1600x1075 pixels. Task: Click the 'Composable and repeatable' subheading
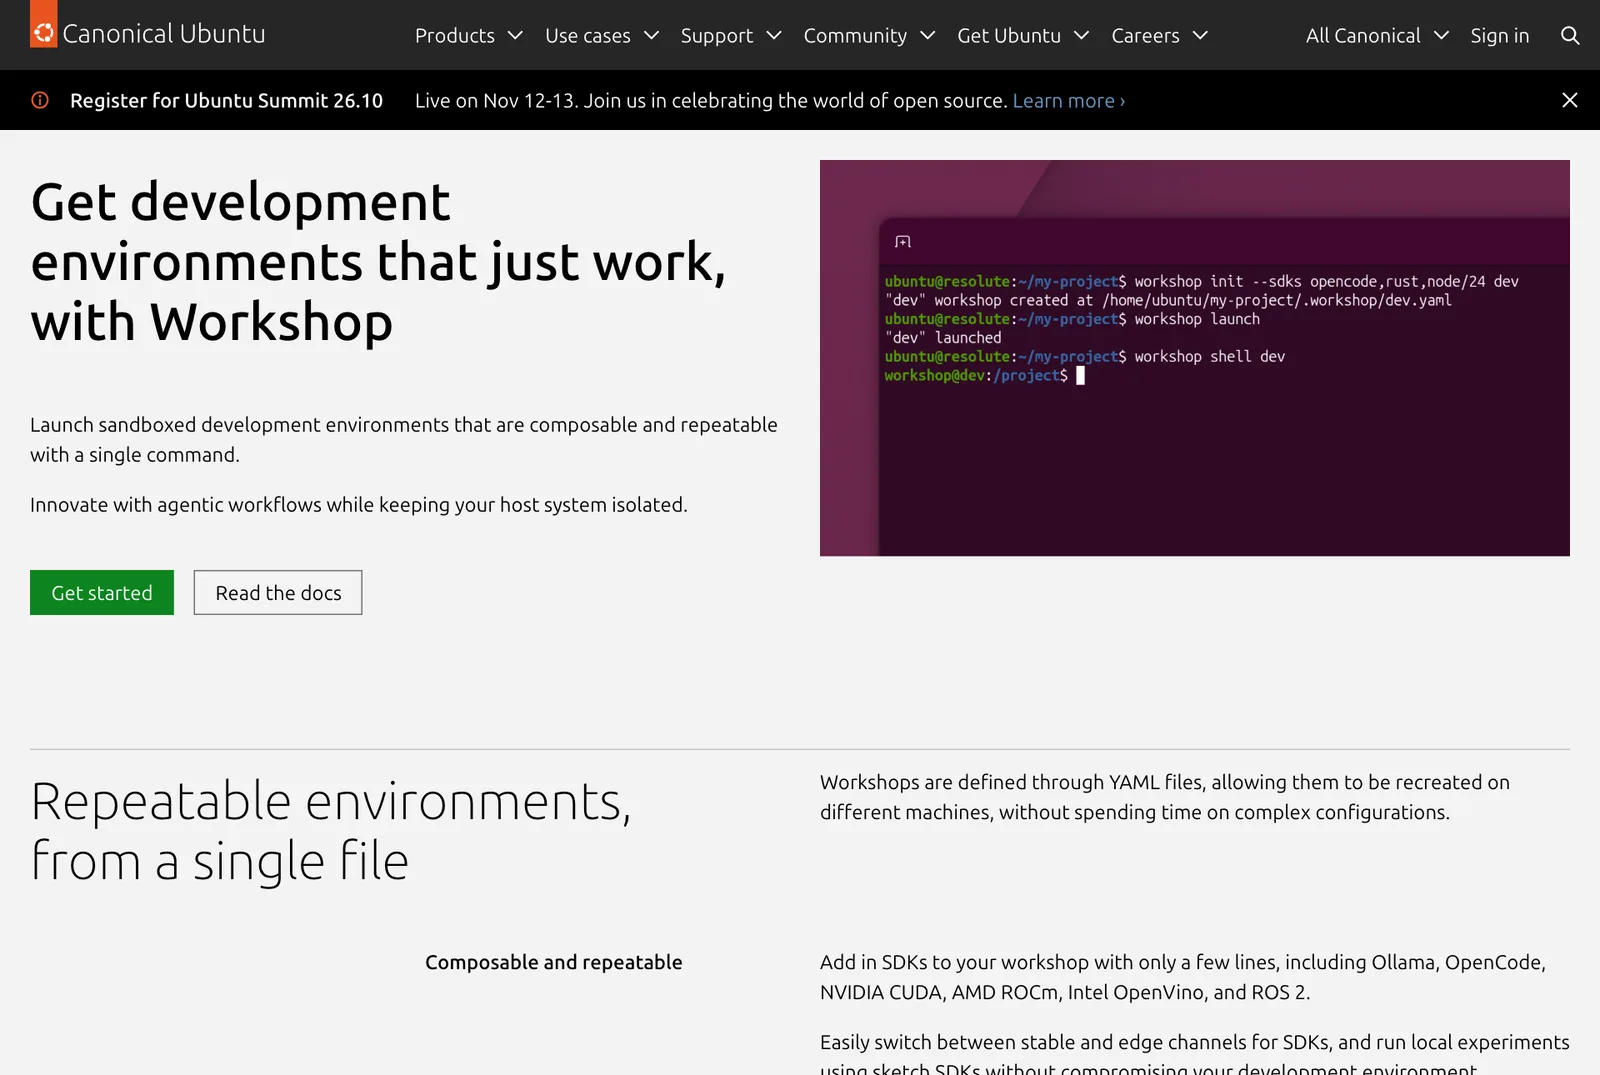(554, 962)
